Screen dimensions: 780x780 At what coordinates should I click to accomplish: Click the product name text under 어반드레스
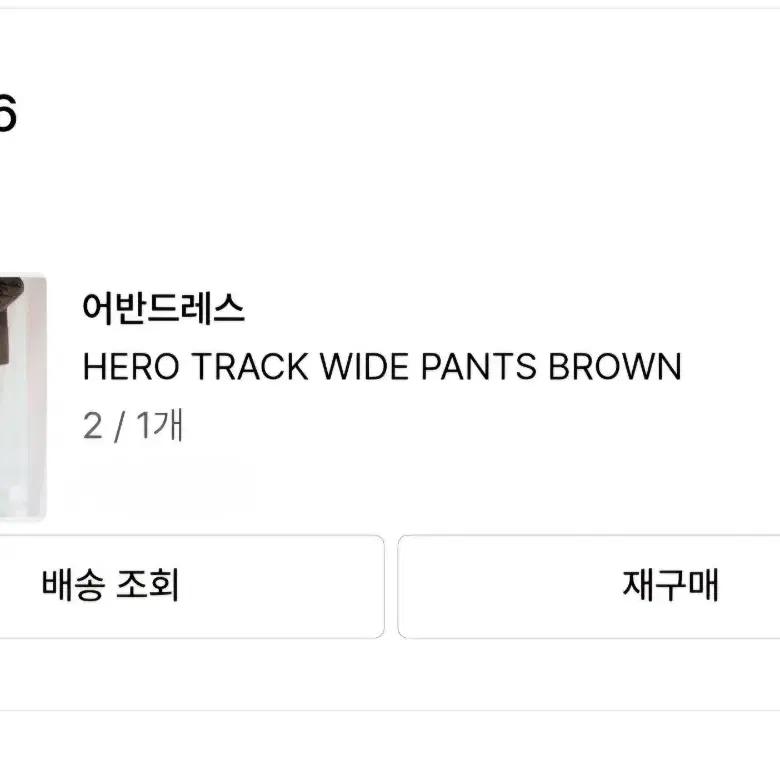pyautogui.click(x=382, y=367)
